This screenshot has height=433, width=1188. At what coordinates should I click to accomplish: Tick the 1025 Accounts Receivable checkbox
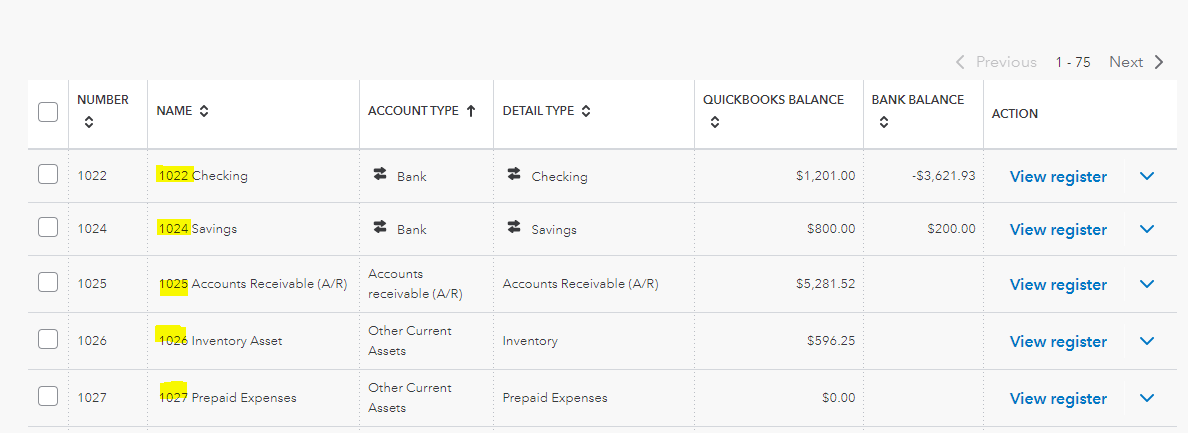point(48,283)
